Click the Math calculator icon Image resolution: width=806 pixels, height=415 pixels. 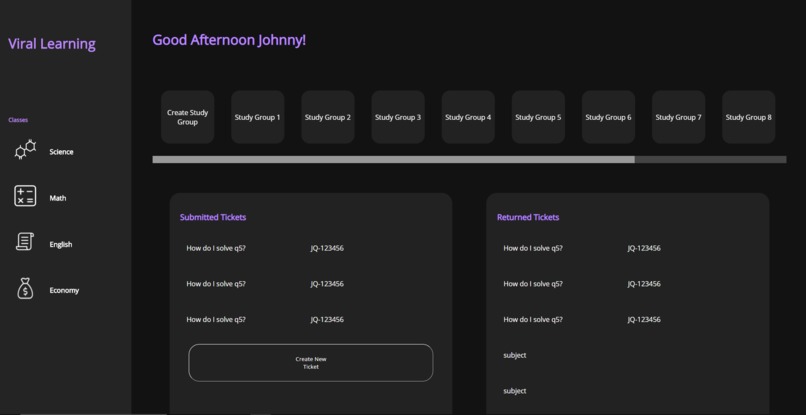coord(25,196)
